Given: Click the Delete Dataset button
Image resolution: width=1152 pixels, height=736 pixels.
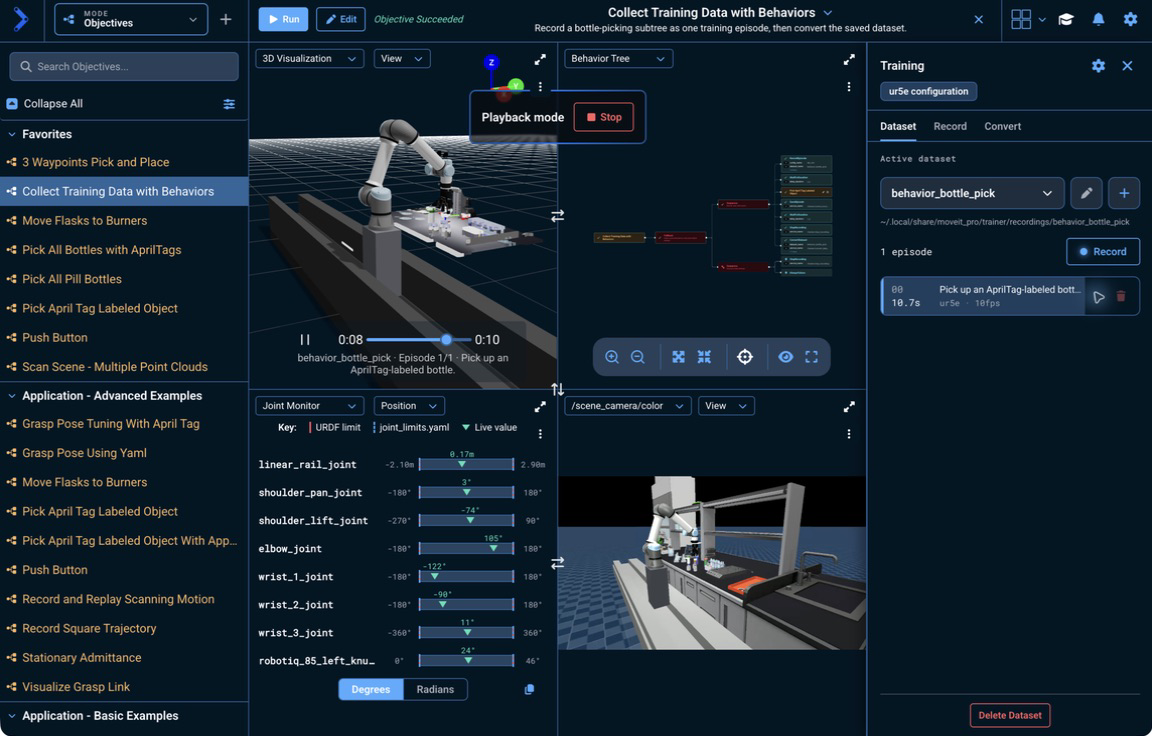Looking at the screenshot, I should tap(1009, 715).
